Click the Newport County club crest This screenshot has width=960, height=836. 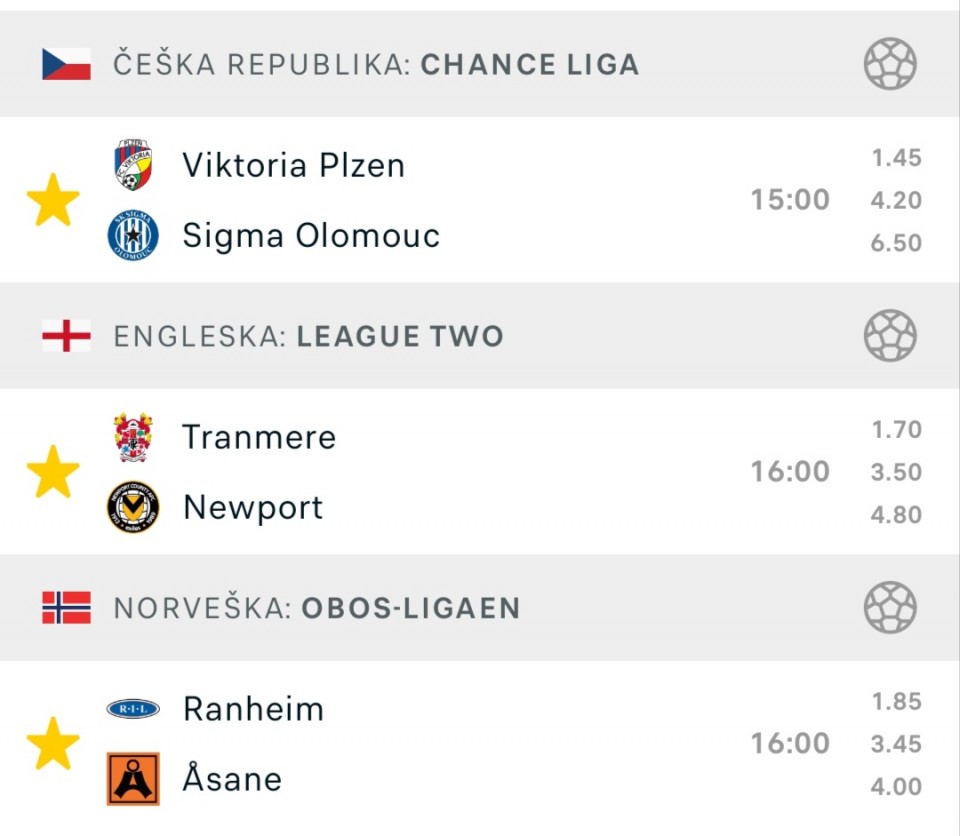(x=133, y=507)
